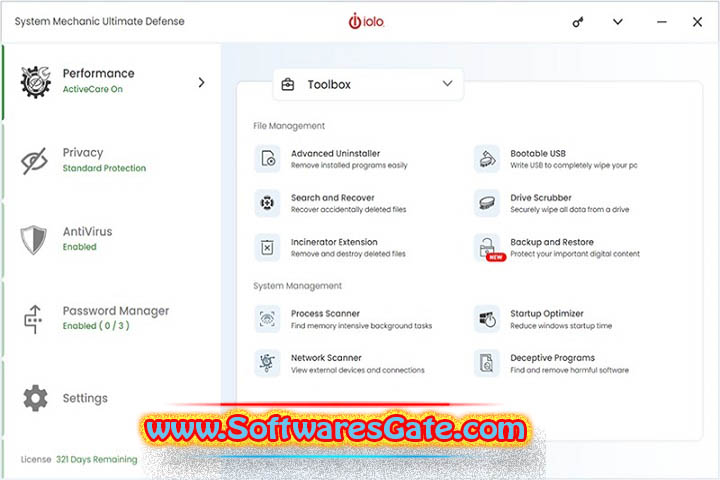Click the Process Scanner icon
This screenshot has height=480, width=720.
coord(268,319)
